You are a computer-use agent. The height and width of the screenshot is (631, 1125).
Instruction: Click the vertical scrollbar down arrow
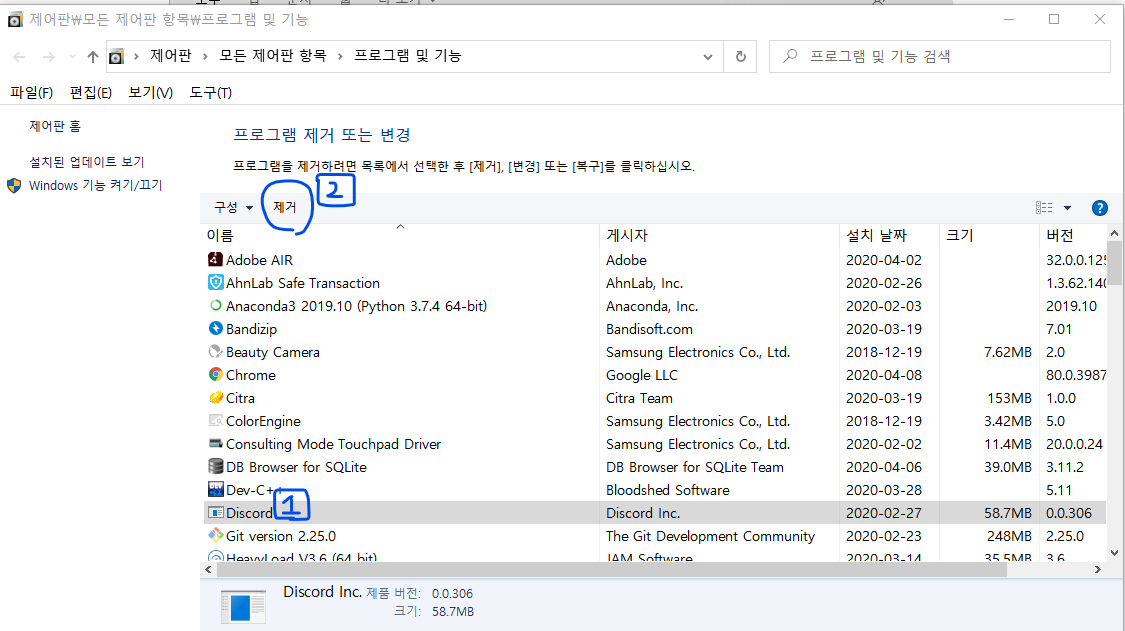(1114, 553)
